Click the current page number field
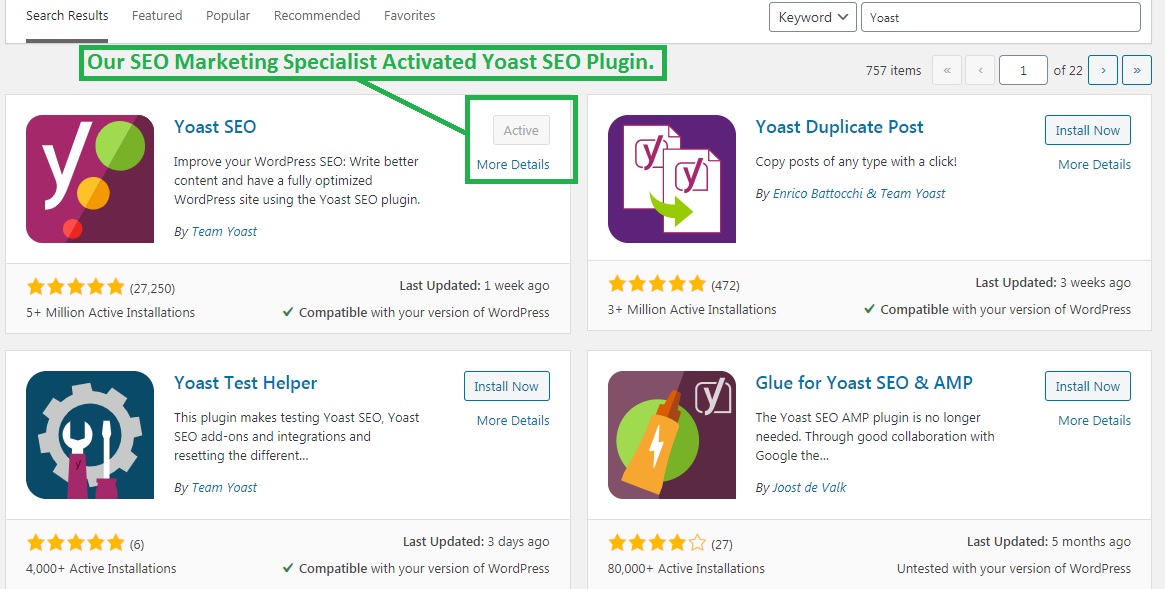 coord(1023,70)
